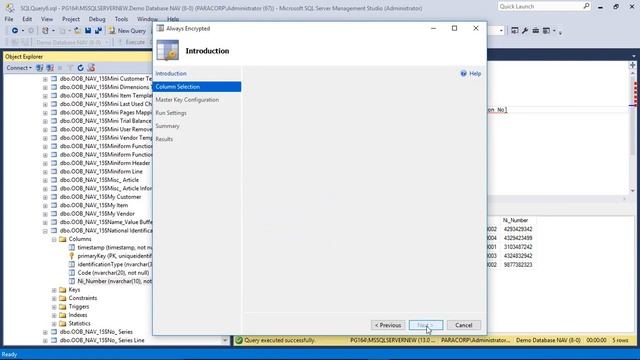Expand the Keys folder node
The image size is (640, 360).
coord(54,290)
